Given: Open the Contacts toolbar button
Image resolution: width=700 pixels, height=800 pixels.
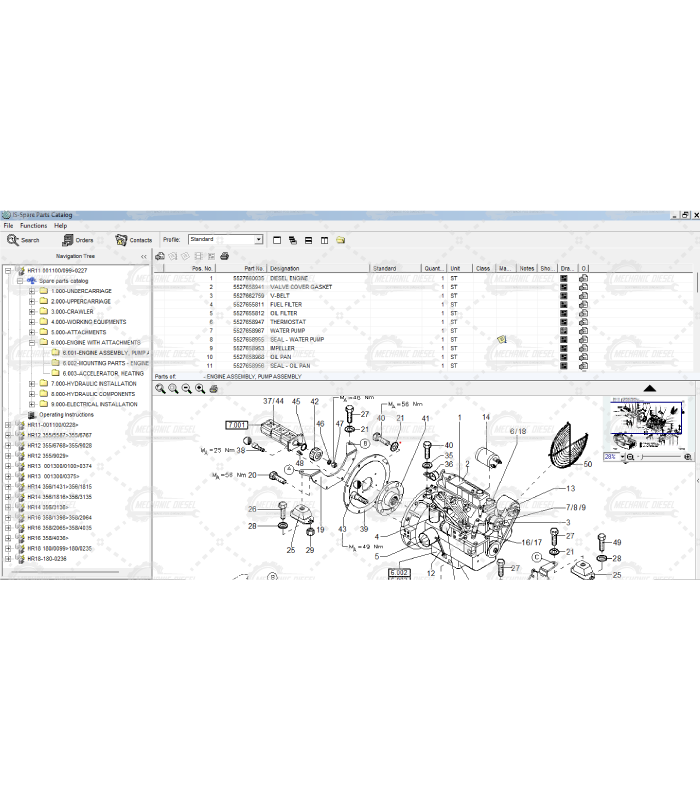Looking at the screenshot, I should coord(122,240).
